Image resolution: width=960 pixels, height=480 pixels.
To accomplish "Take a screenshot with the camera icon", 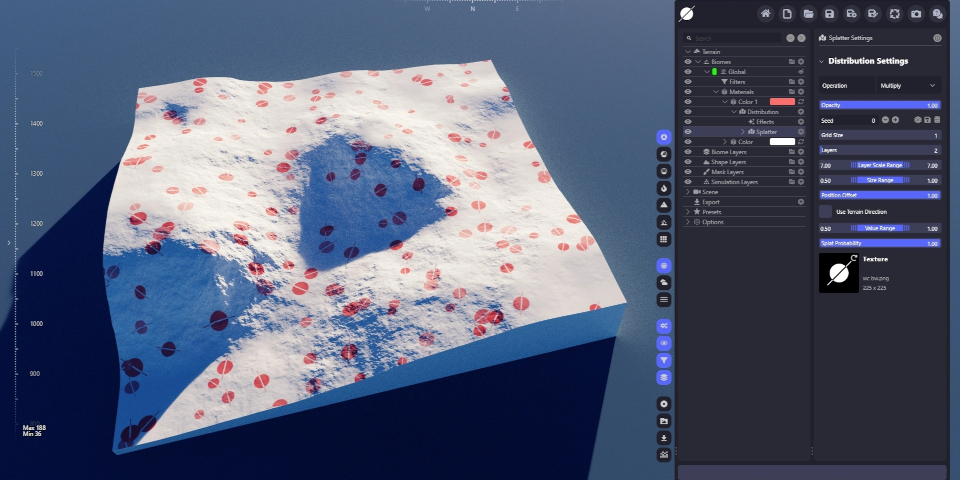I will (x=915, y=14).
